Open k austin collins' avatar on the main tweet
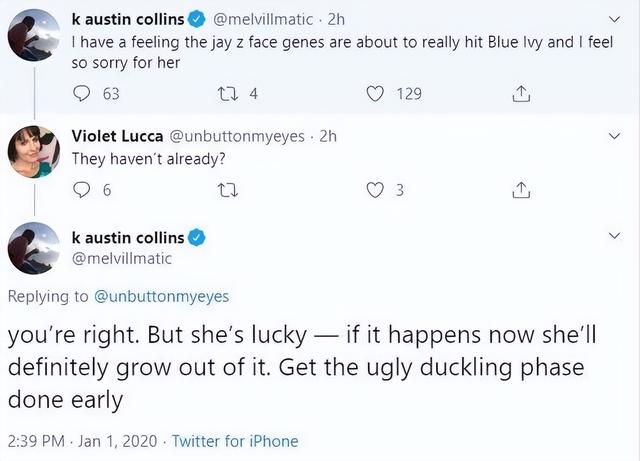Screen dimensions: 640x461 [35, 249]
